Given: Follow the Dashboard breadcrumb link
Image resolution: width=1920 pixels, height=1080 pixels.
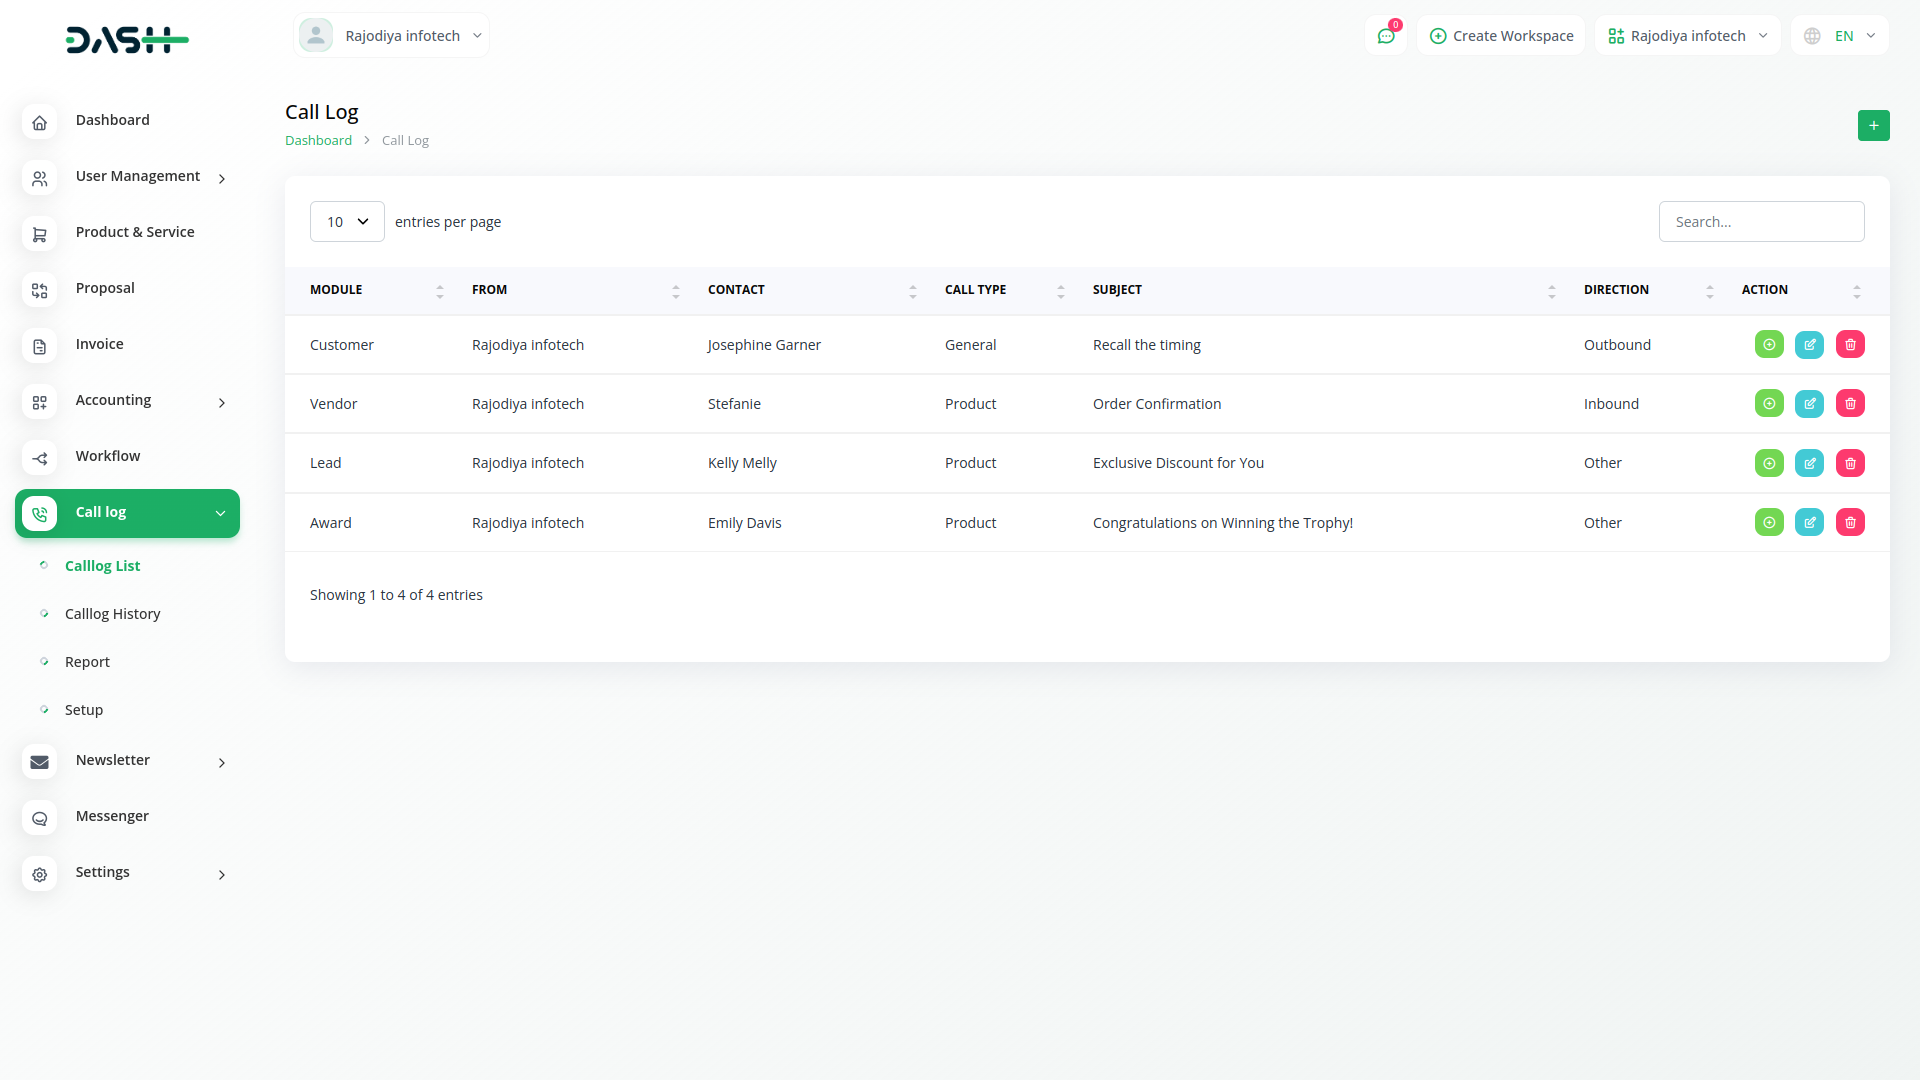Looking at the screenshot, I should (318, 141).
